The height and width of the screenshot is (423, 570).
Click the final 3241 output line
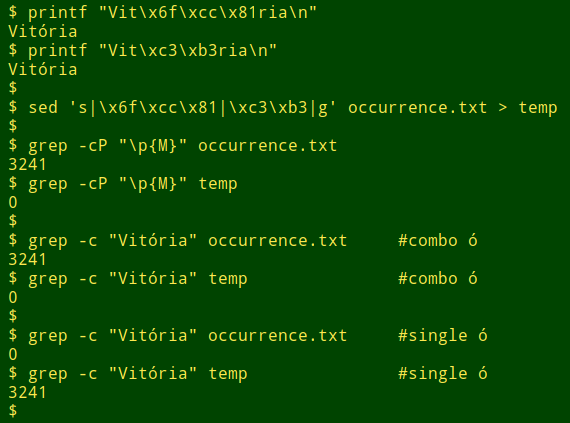click(x=27, y=393)
